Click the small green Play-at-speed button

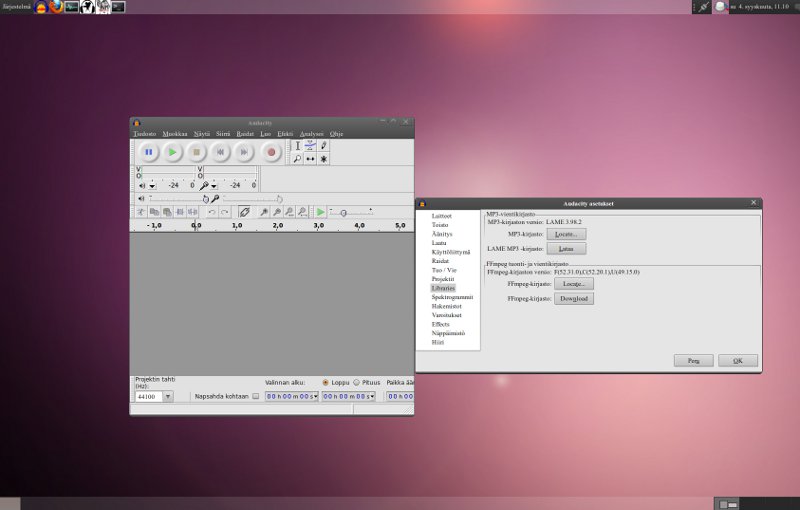tap(320, 212)
